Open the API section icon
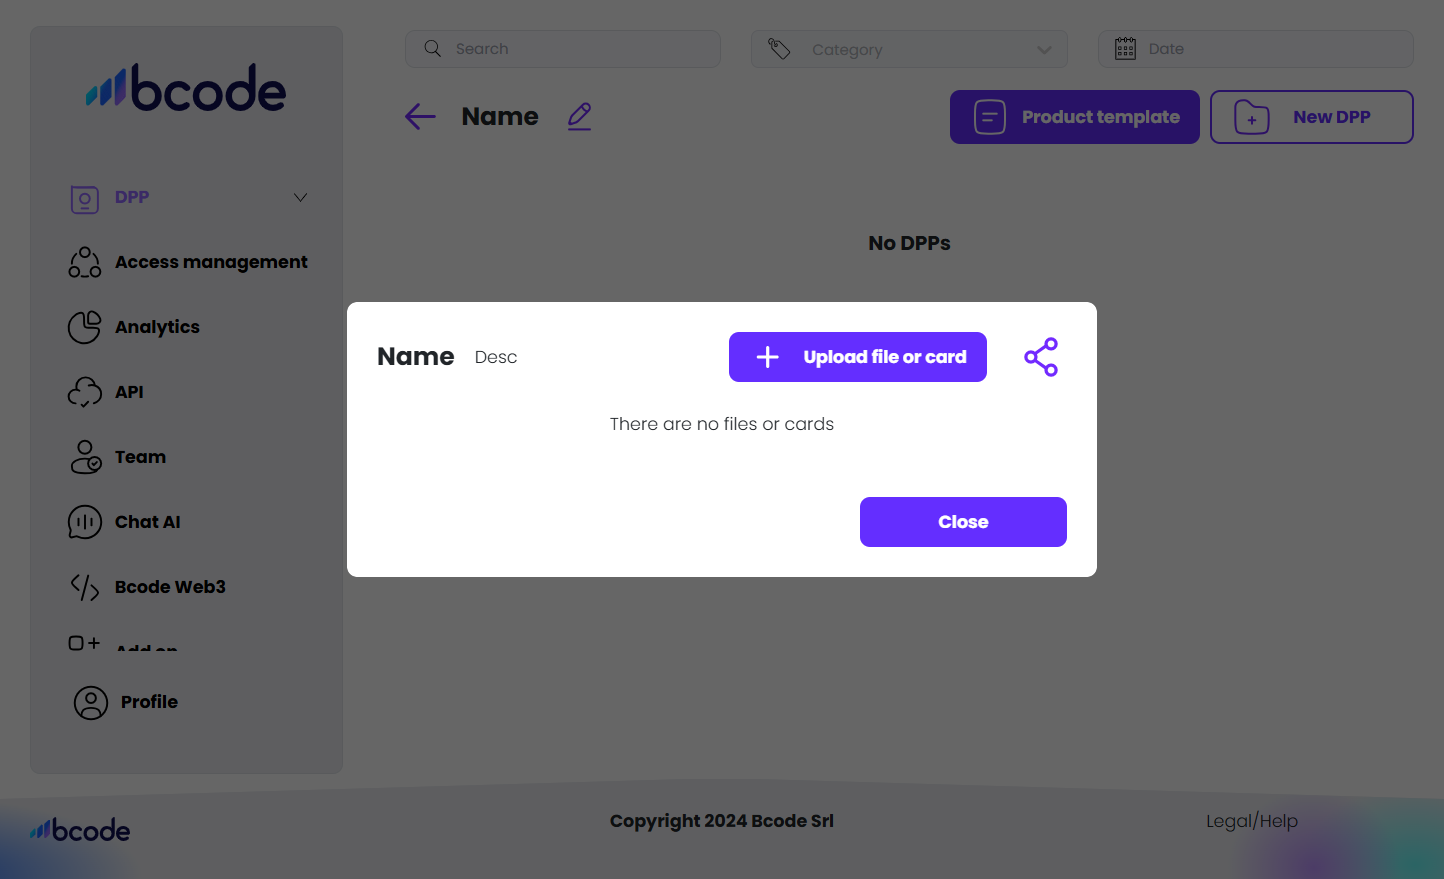The width and height of the screenshot is (1444, 879). [x=85, y=392]
